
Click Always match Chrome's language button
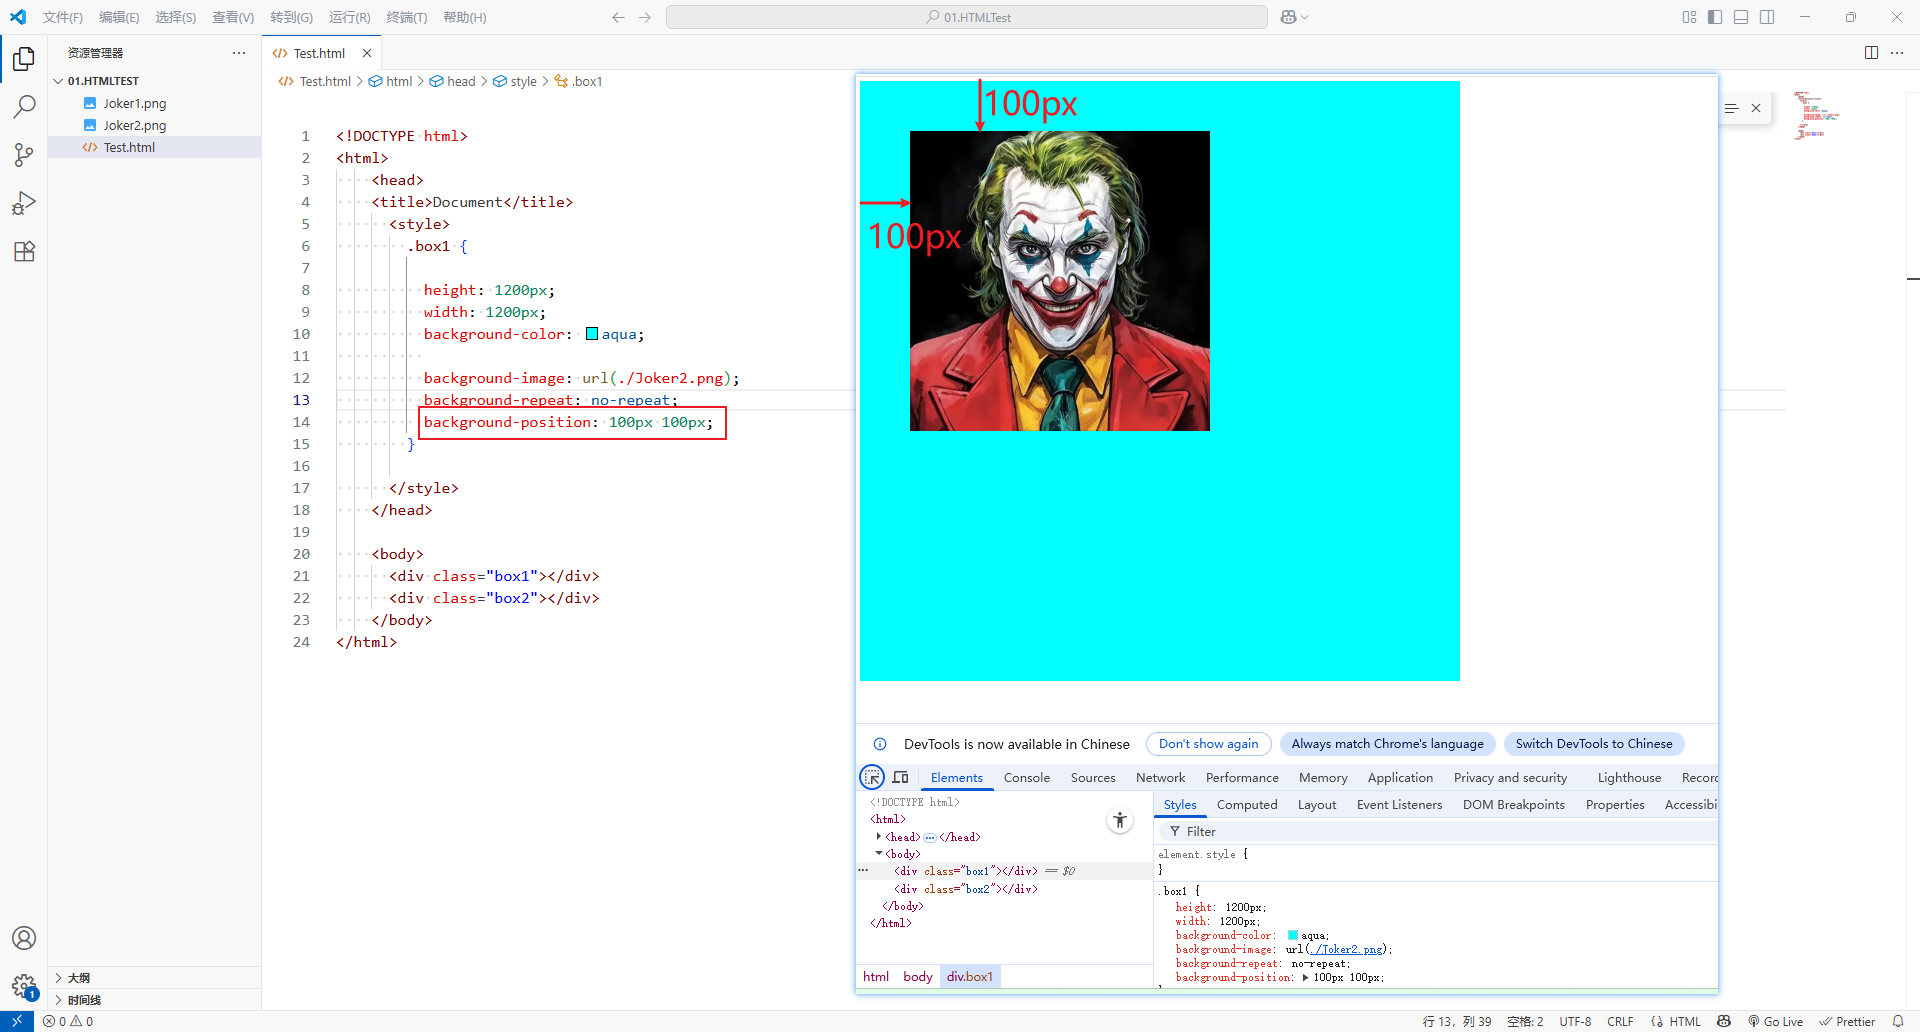point(1387,744)
